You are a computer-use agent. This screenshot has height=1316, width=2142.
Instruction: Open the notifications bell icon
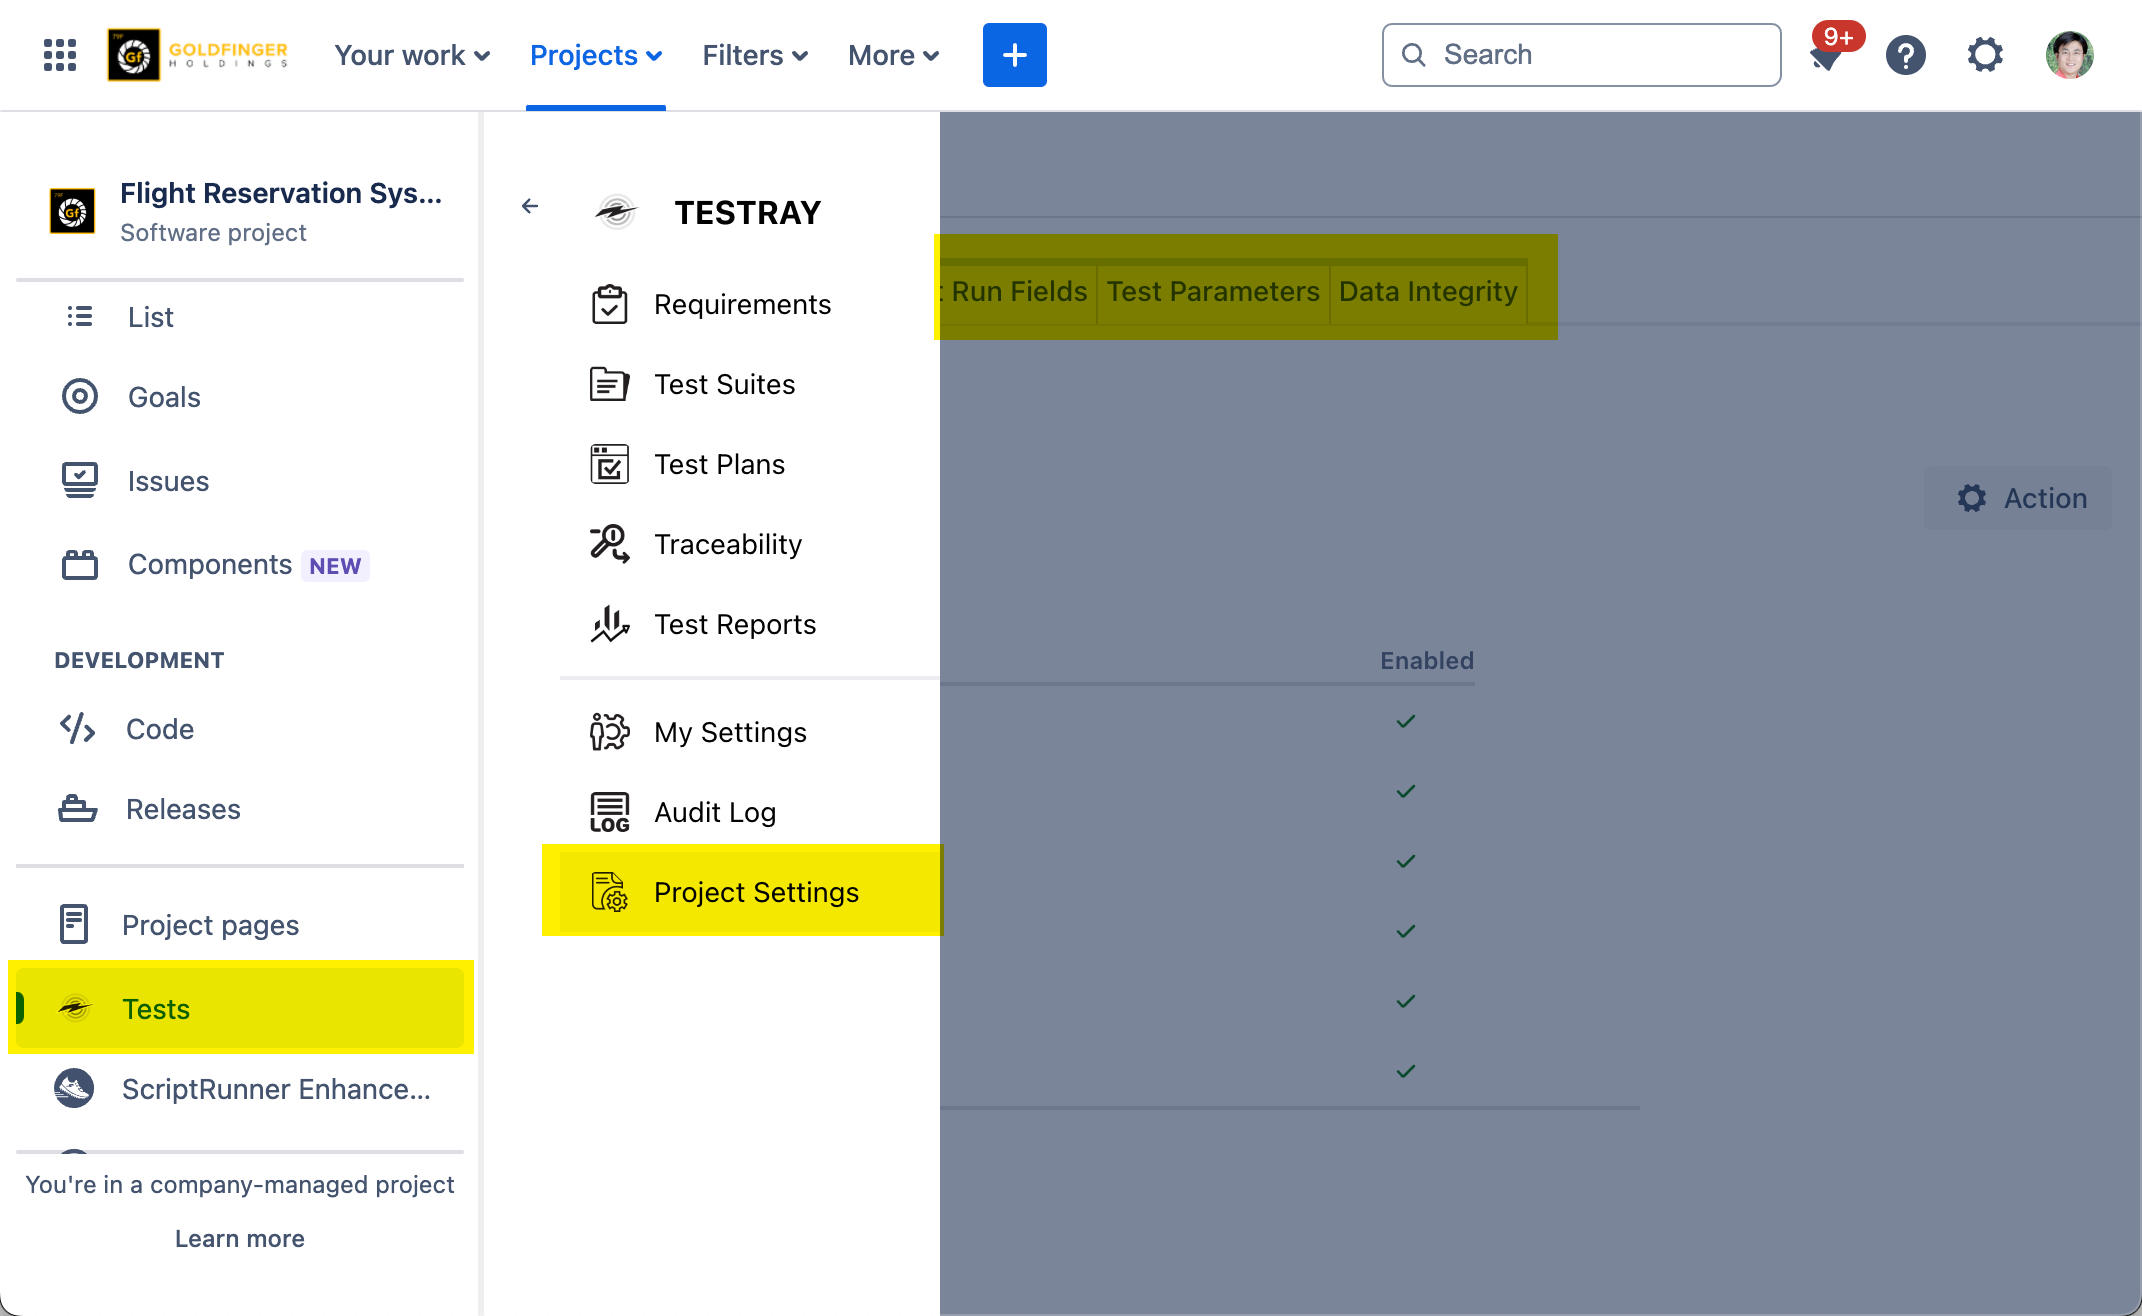pos(1827,57)
